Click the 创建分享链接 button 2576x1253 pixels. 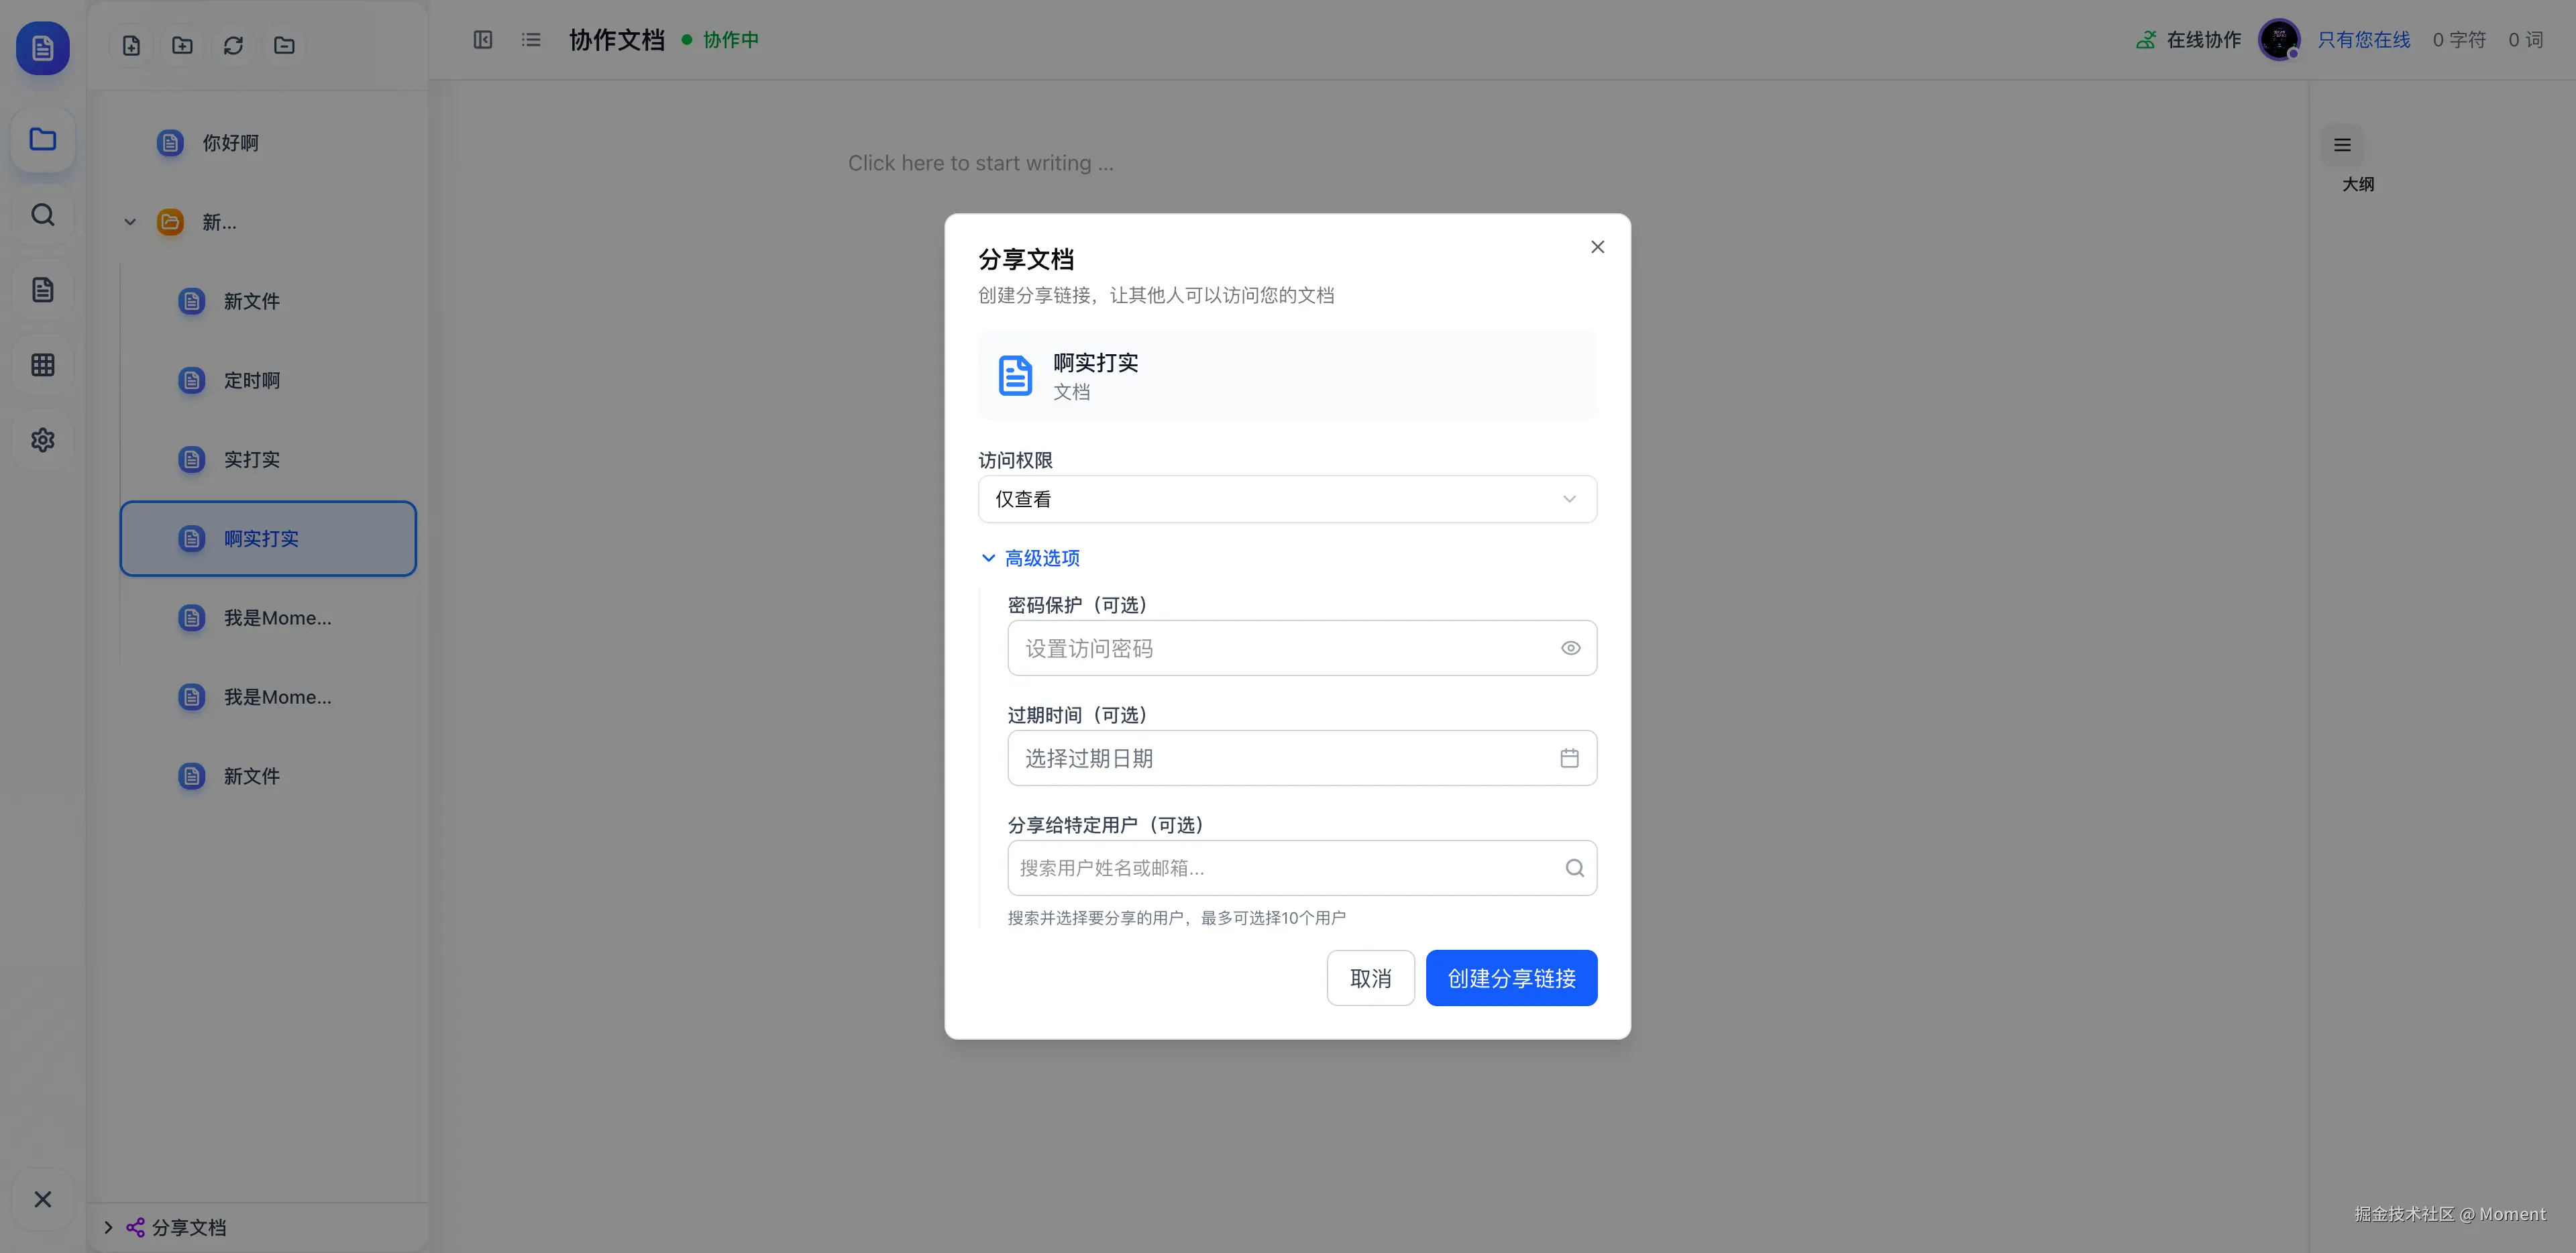[1510, 978]
